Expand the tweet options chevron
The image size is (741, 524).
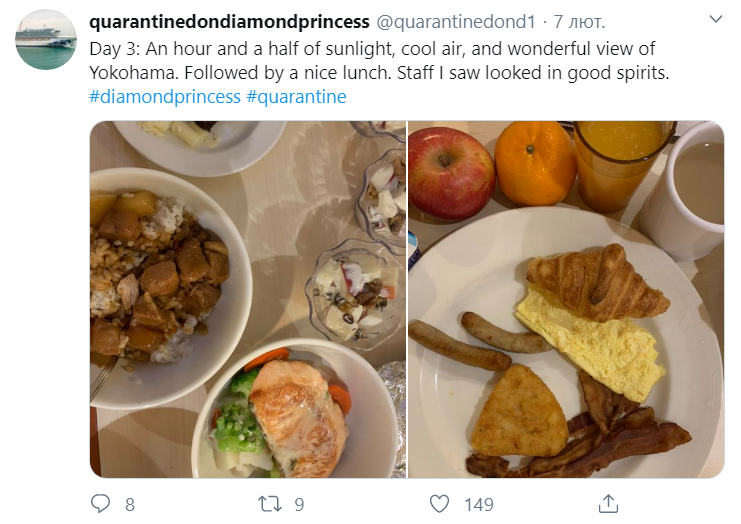coord(716,19)
